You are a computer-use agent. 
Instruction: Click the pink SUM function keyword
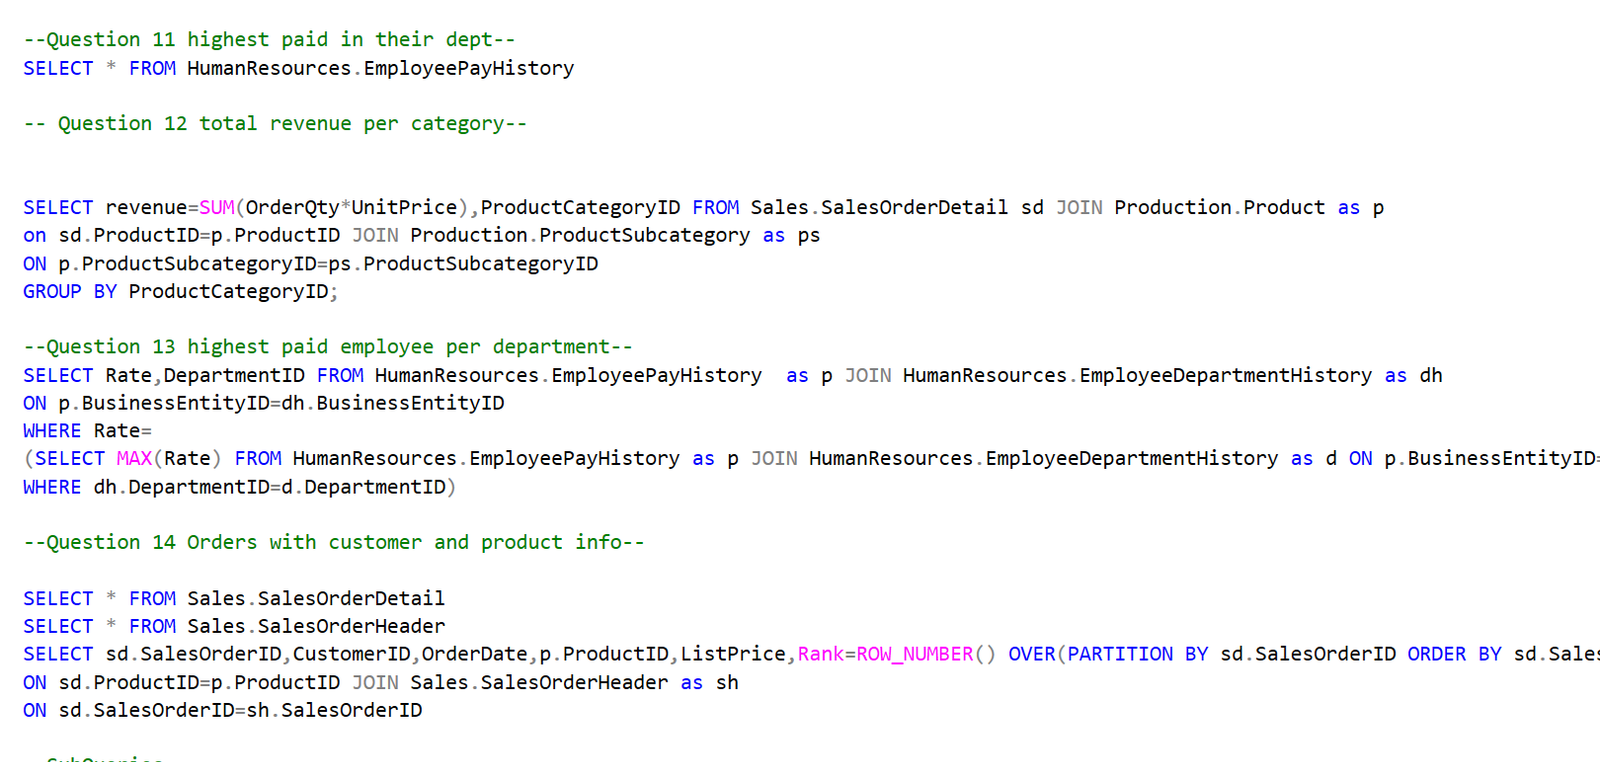coord(217,208)
